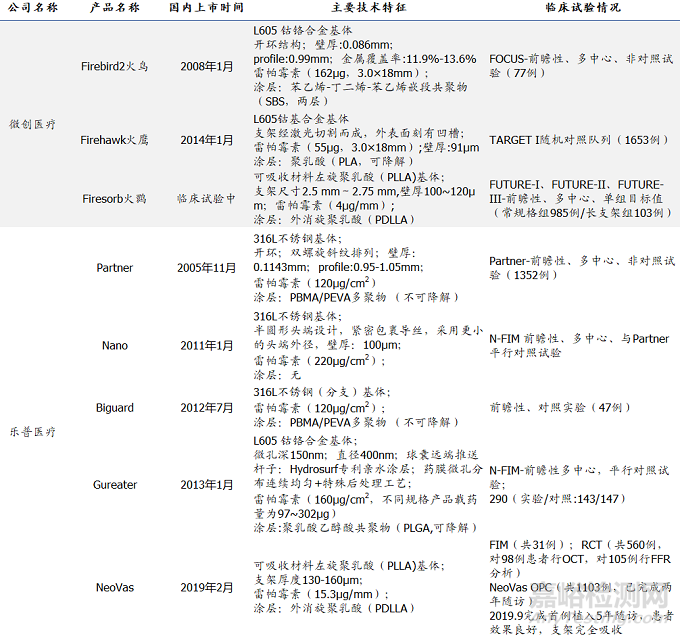Select launch date 2005年11月
Screen dimensions: 680x636
(206, 268)
